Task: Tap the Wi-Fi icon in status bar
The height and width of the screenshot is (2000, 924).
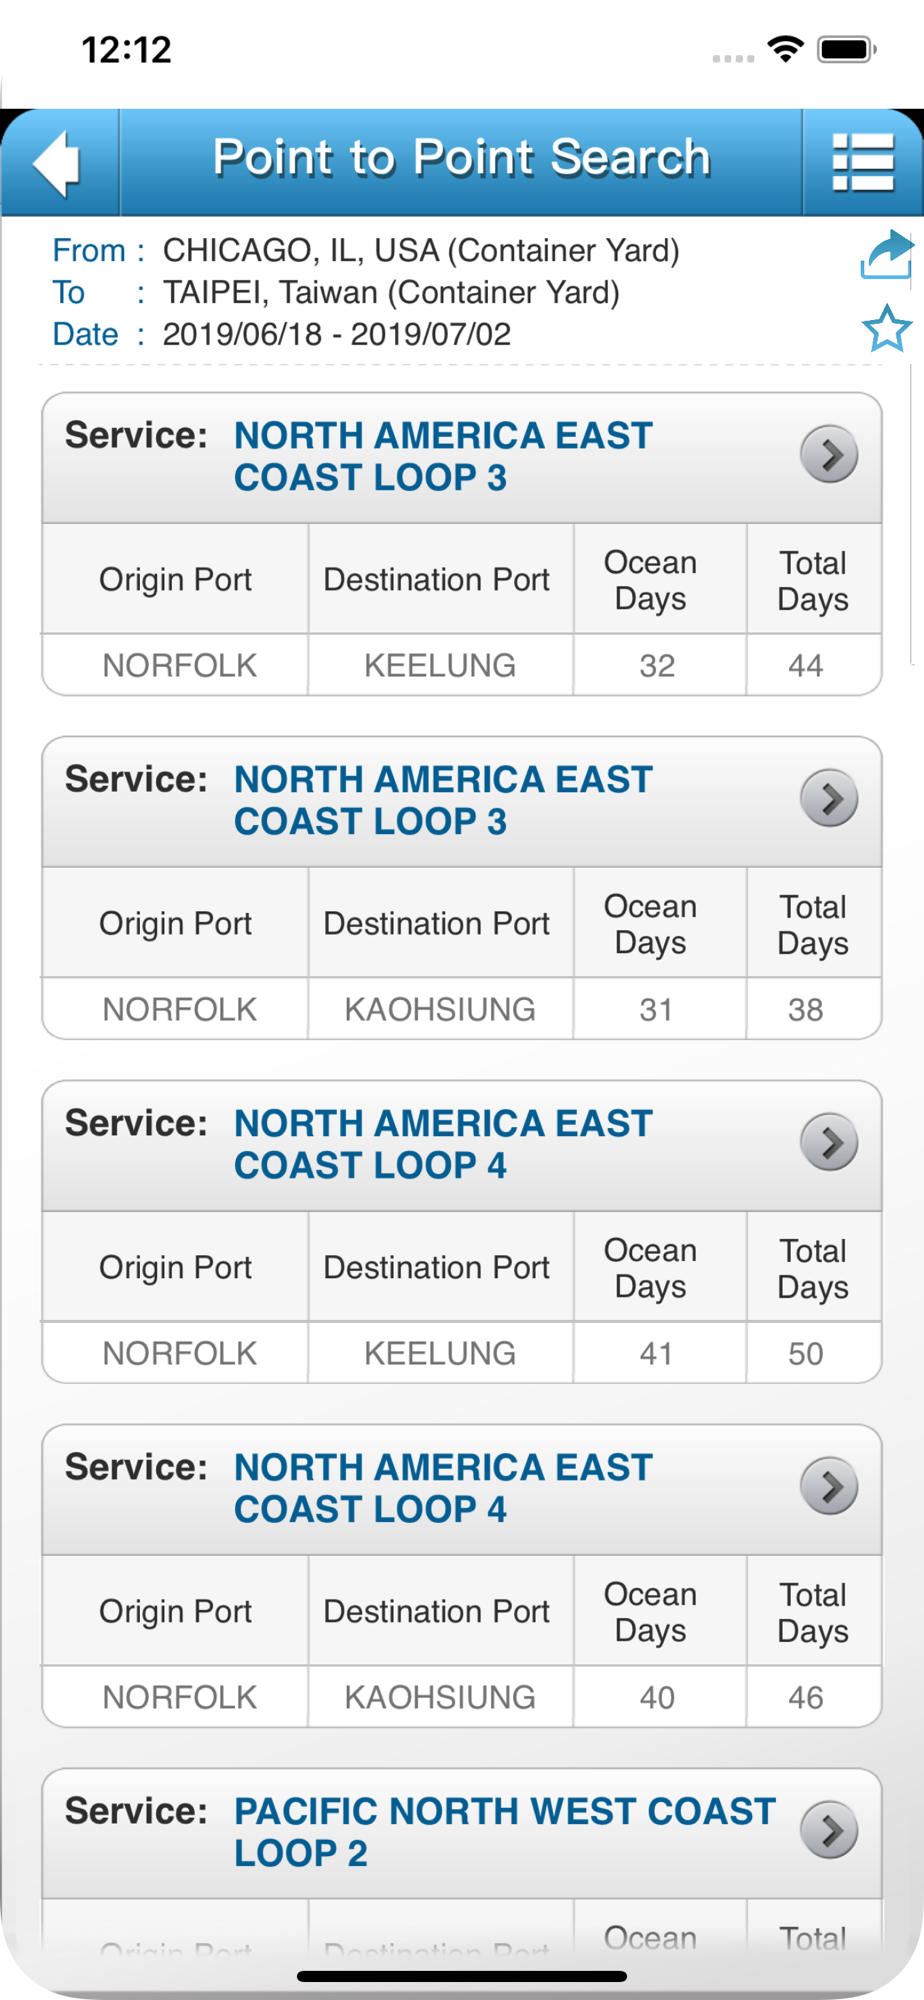Action: click(786, 49)
